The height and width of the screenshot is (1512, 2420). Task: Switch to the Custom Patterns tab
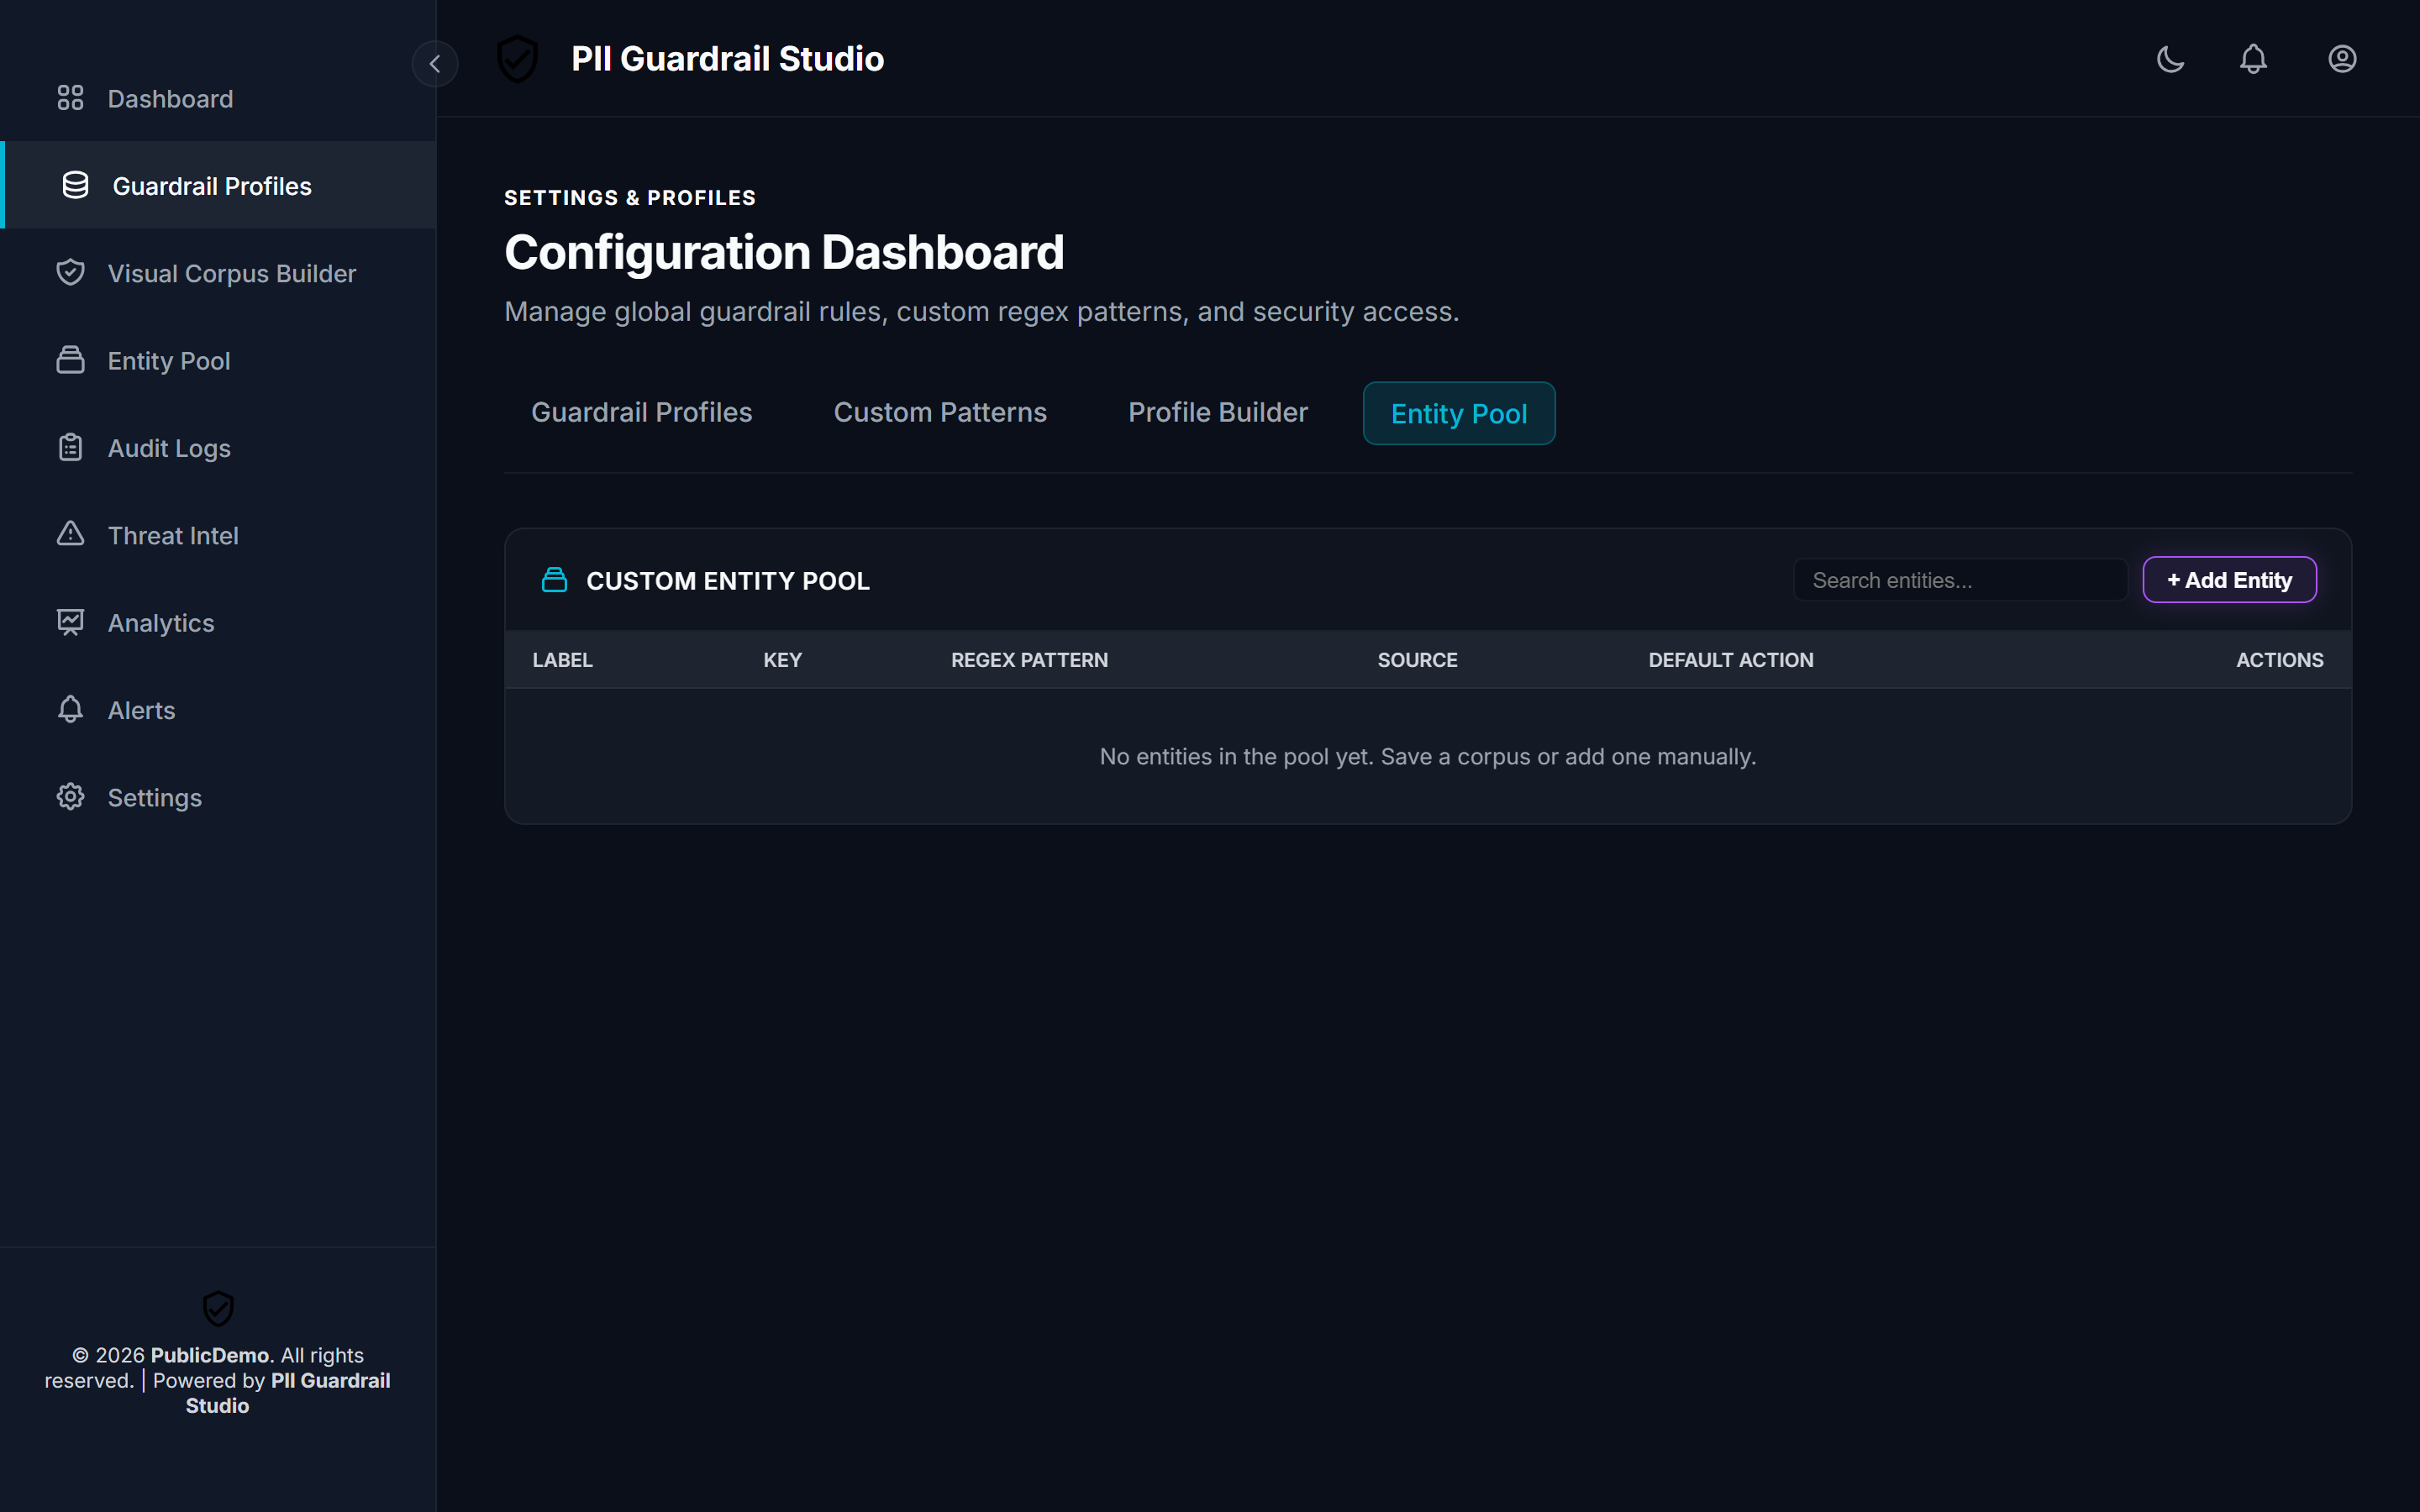(x=940, y=412)
